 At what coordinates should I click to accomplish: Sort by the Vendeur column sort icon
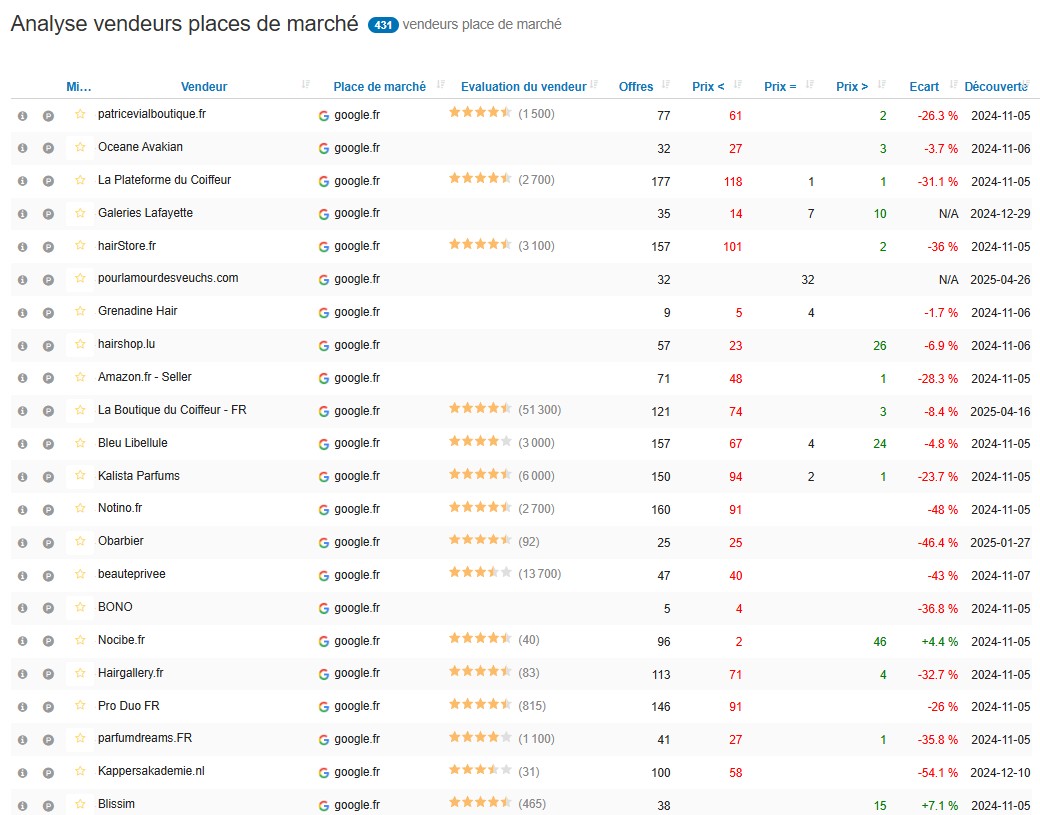click(x=306, y=84)
